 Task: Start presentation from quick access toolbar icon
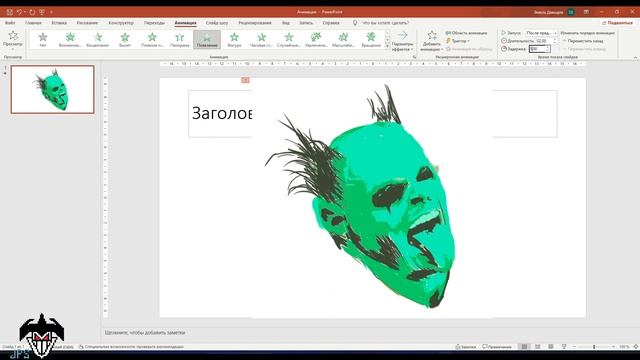pyautogui.click(x=42, y=12)
